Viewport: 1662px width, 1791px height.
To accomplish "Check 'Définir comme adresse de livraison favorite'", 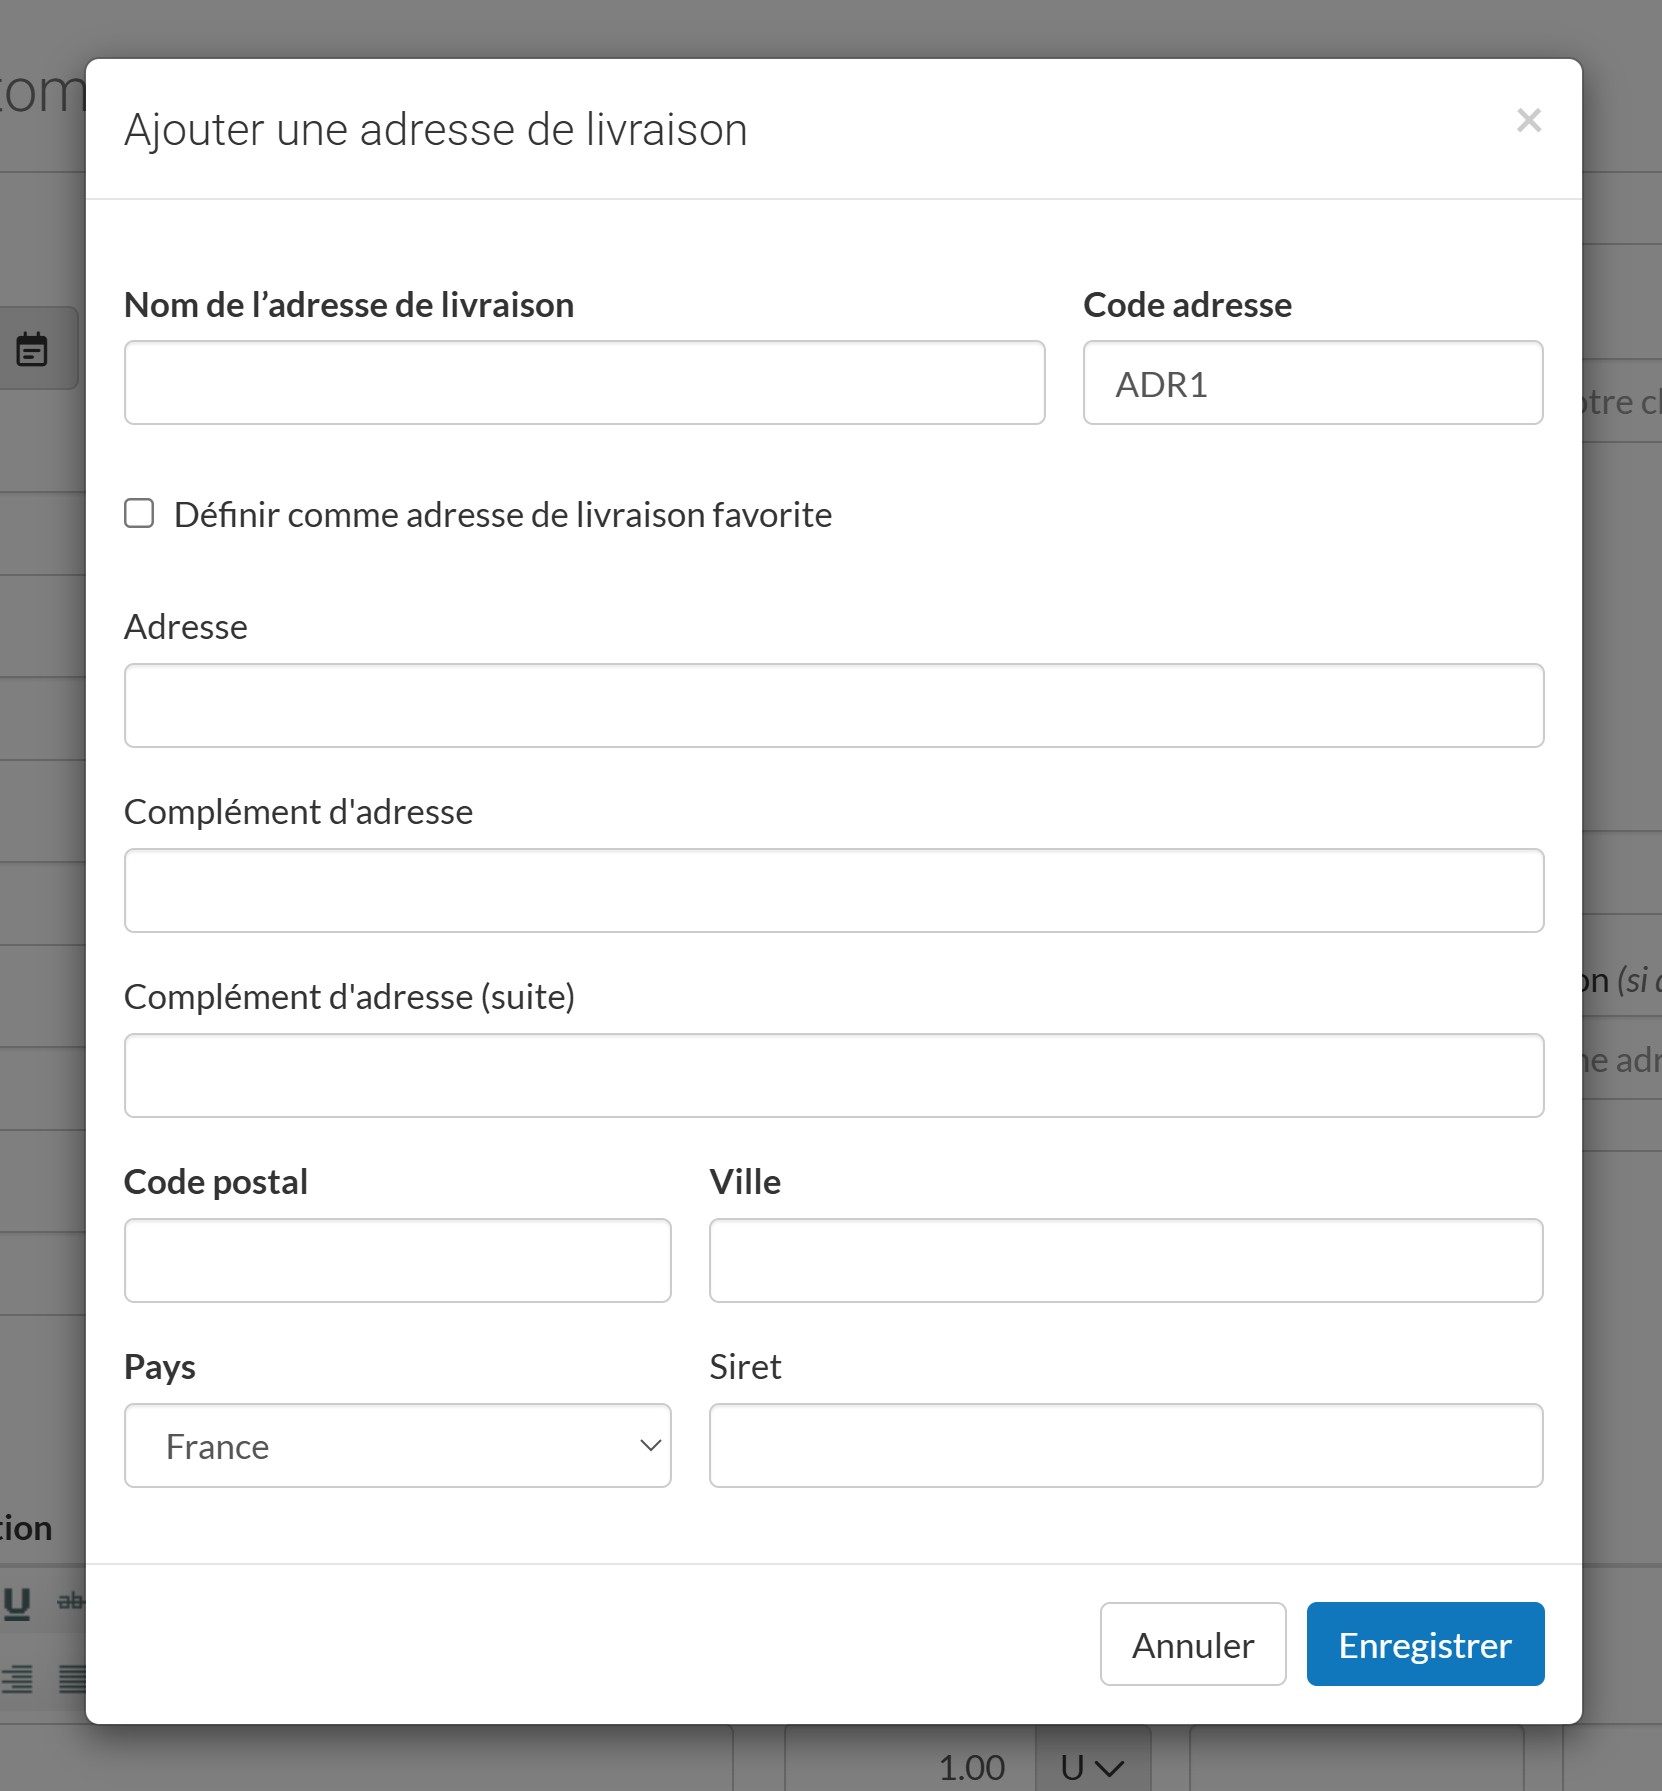I will click(139, 514).
